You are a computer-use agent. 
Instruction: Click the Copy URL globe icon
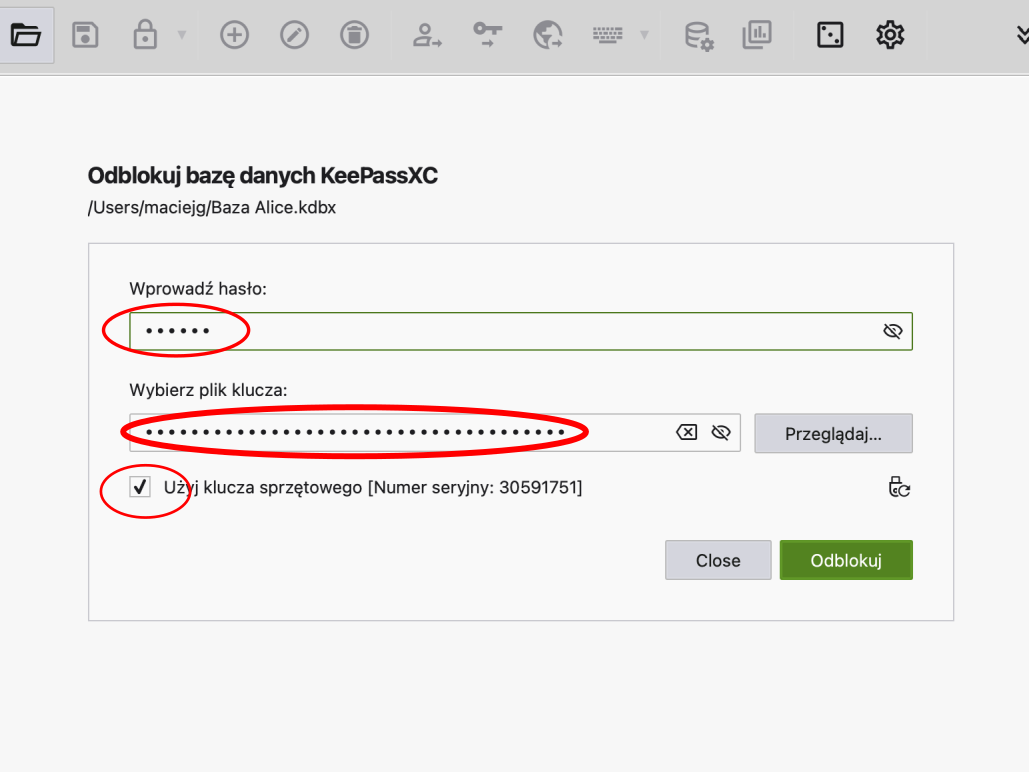tap(547, 36)
